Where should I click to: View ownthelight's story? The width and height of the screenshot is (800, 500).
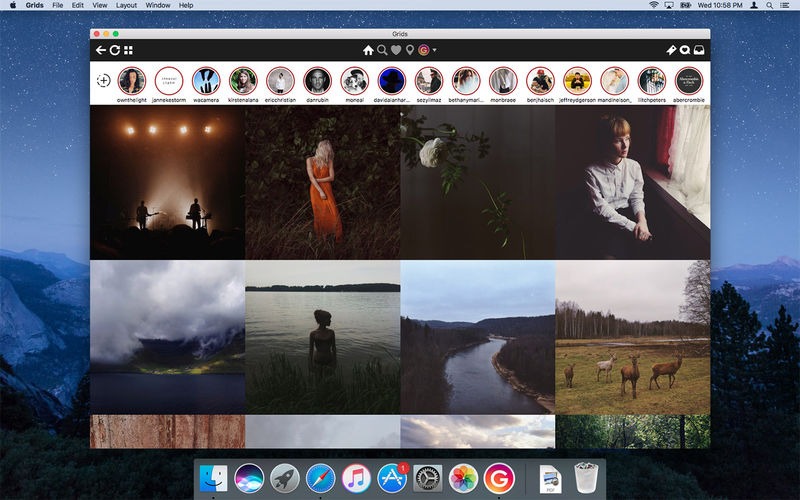click(131, 81)
